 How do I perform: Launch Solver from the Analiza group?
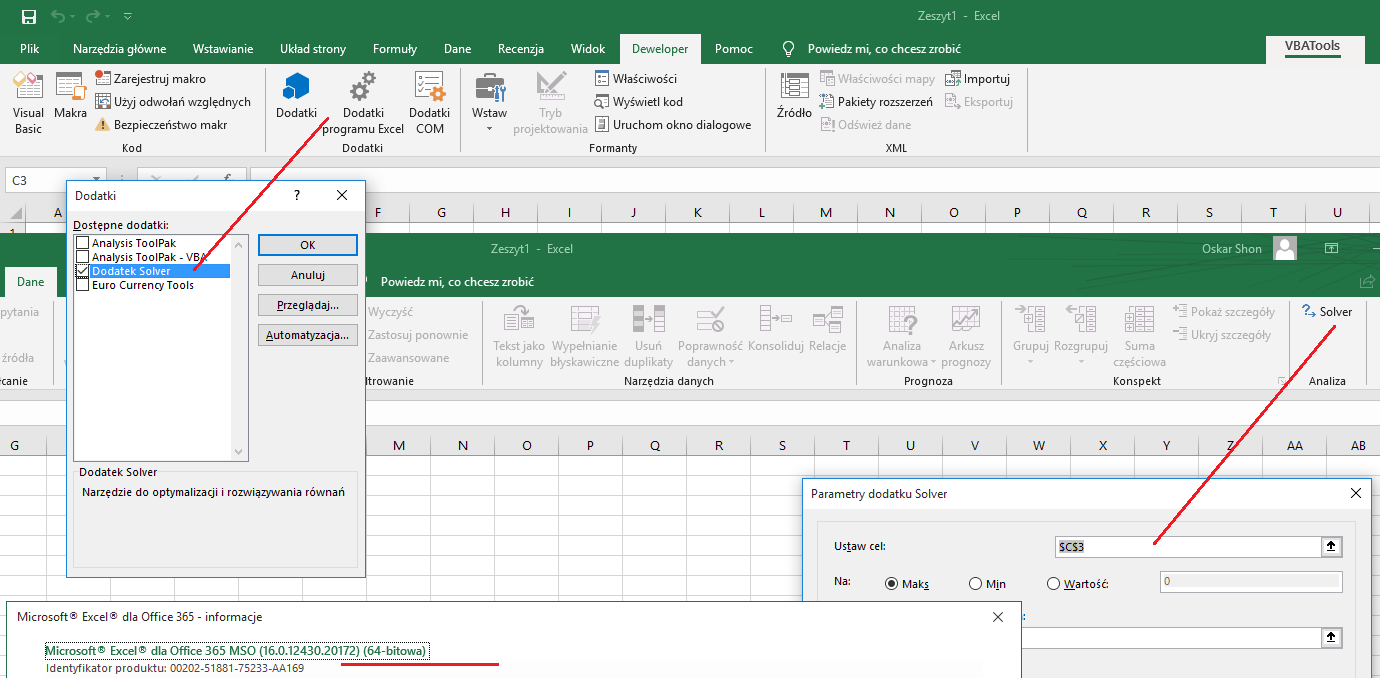point(1327,312)
